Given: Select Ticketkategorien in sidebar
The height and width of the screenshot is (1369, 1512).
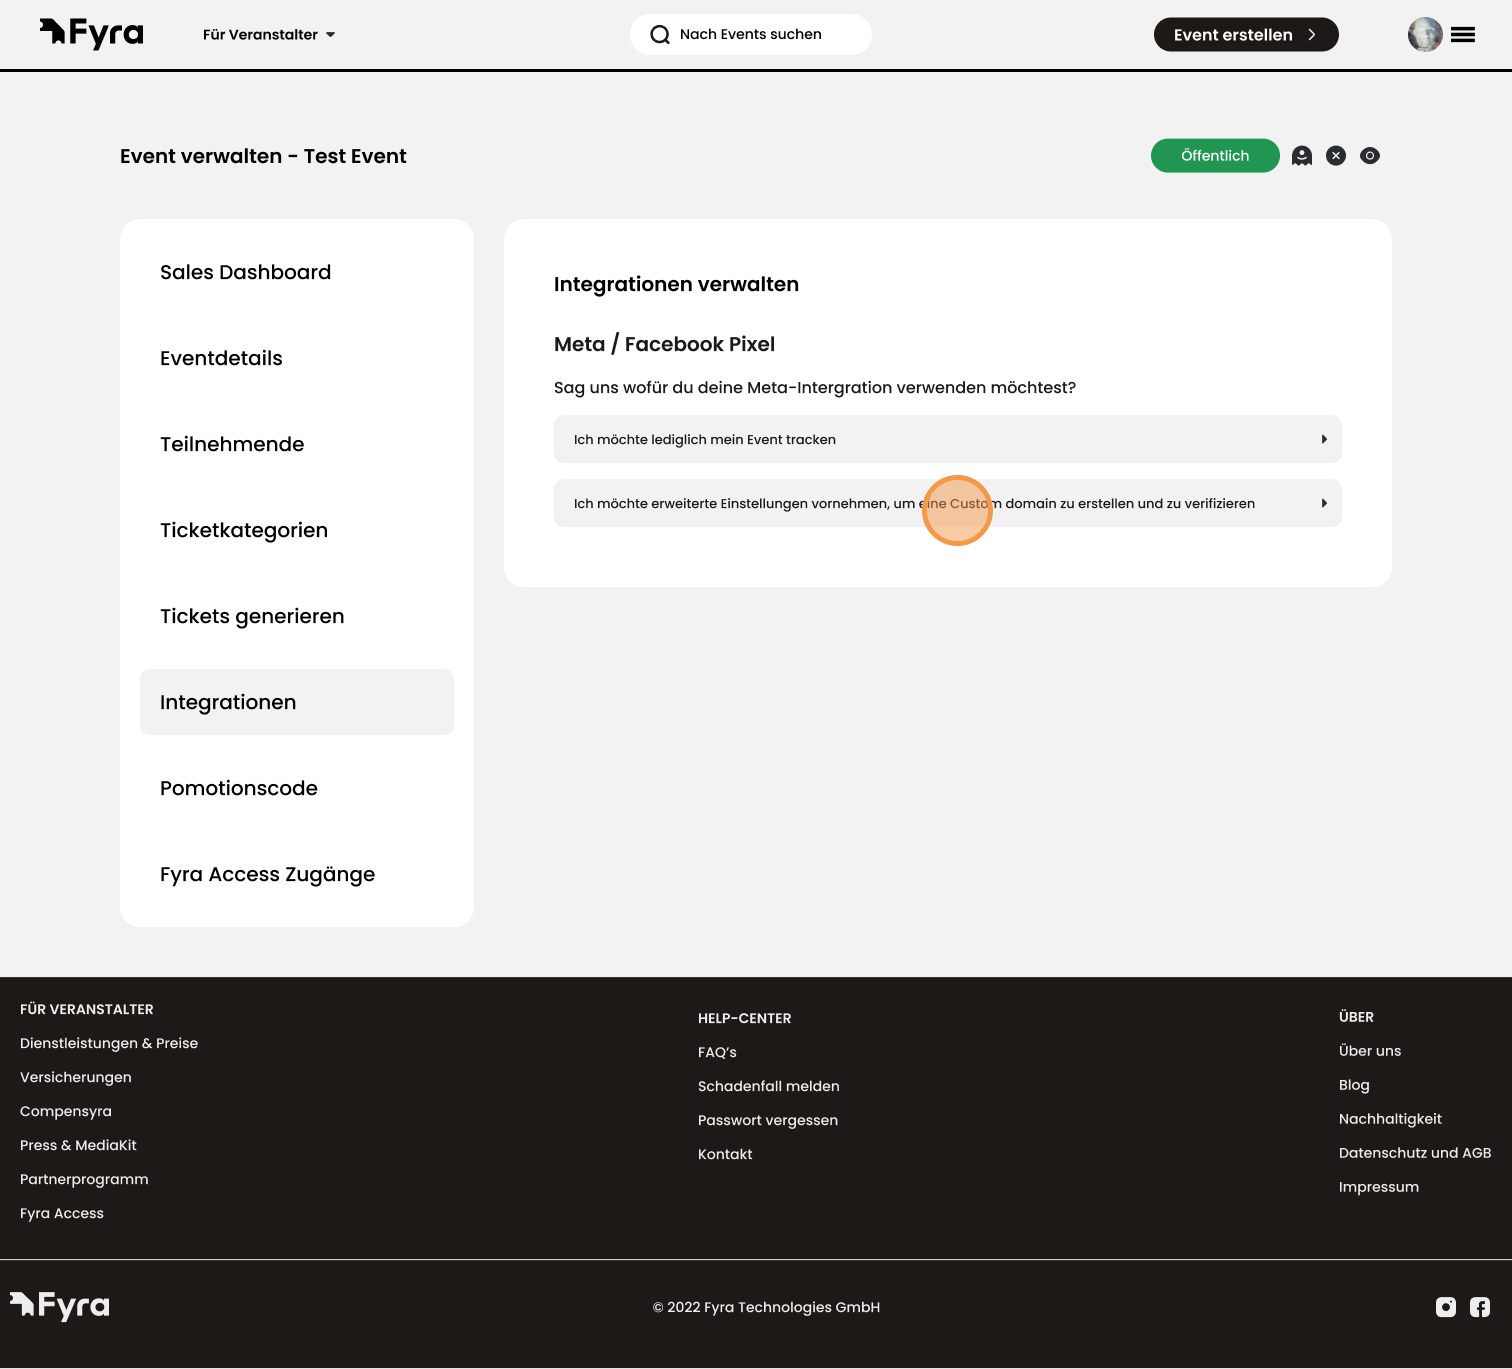Looking at the screenshot, I should point(297,530).
